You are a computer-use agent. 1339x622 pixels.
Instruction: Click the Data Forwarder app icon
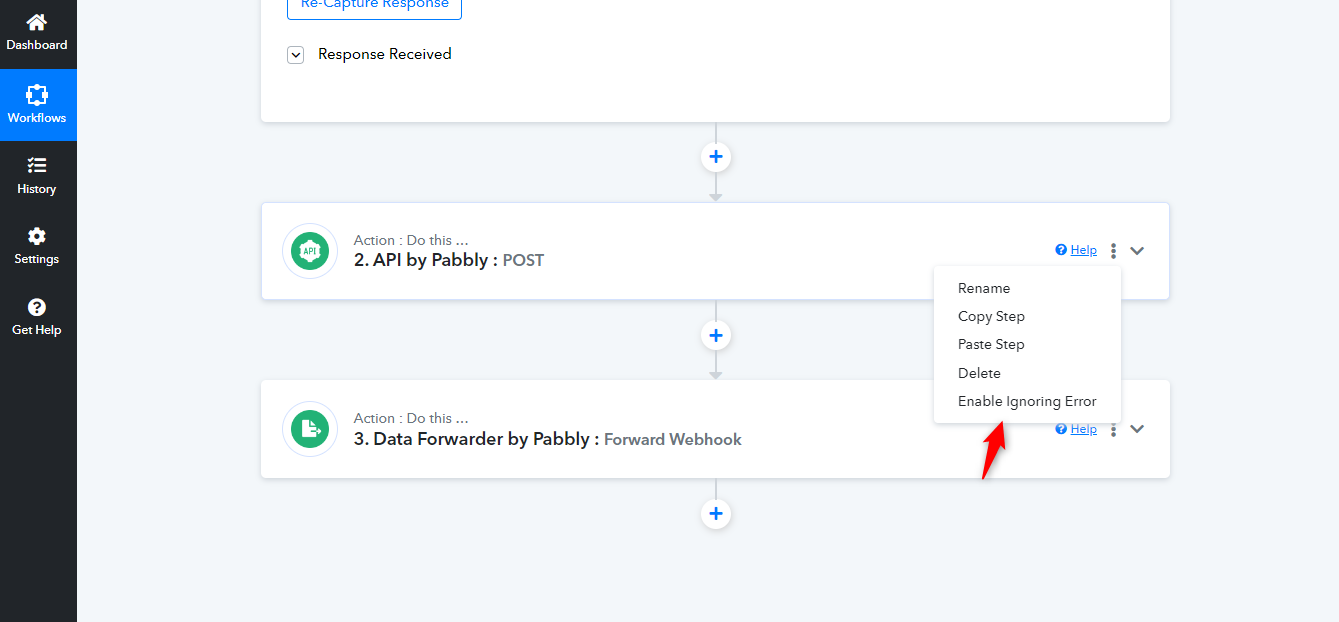pyautogui.click(x=310, y=429)
